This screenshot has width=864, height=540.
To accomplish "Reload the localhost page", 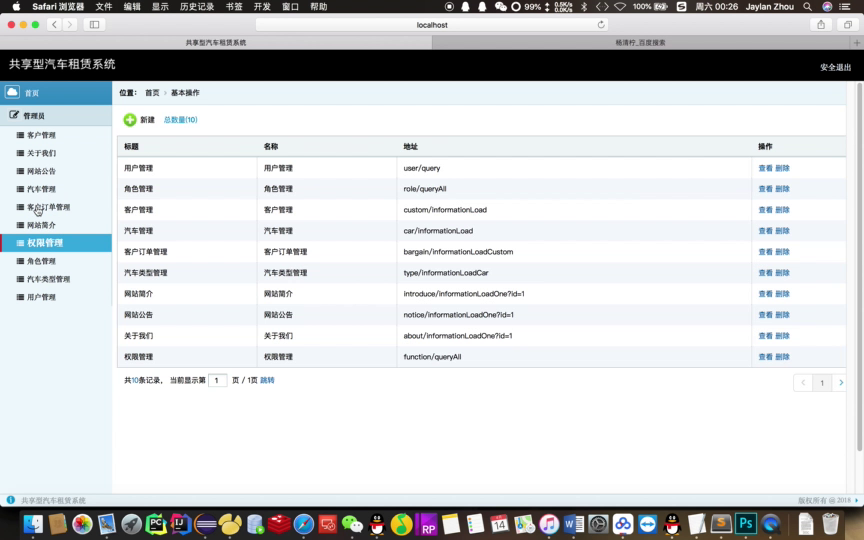I will (601, 24).
